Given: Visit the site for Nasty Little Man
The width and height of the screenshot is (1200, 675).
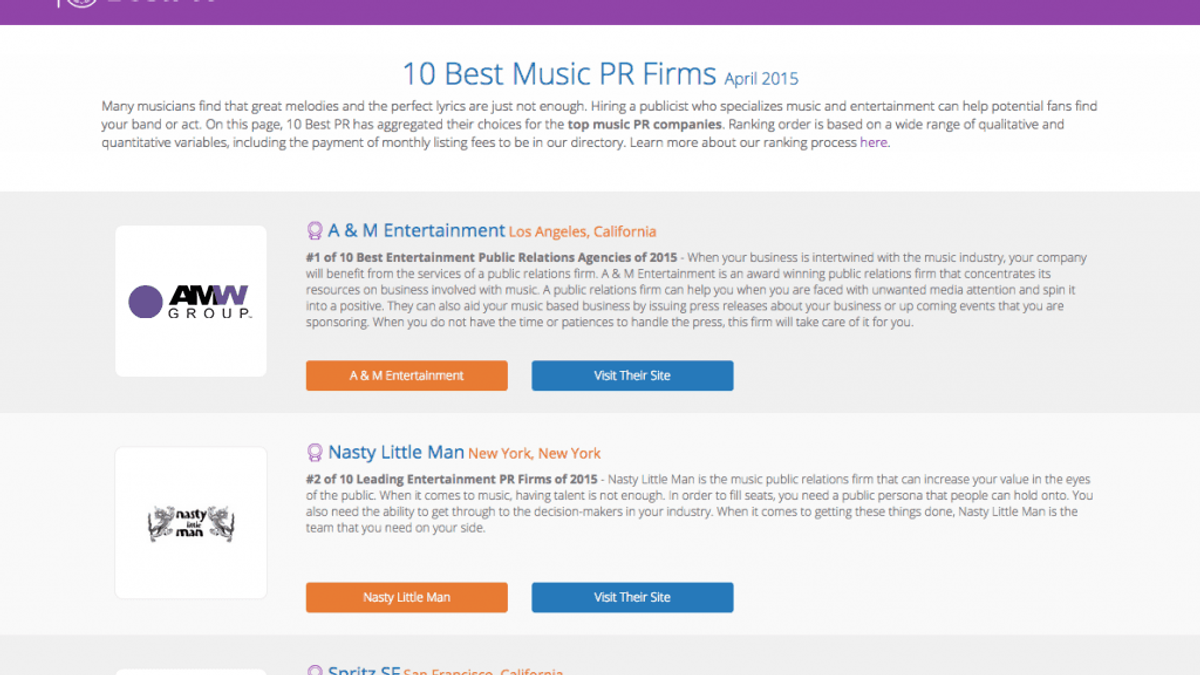Looking at the screenshot, I should [632, 597].
